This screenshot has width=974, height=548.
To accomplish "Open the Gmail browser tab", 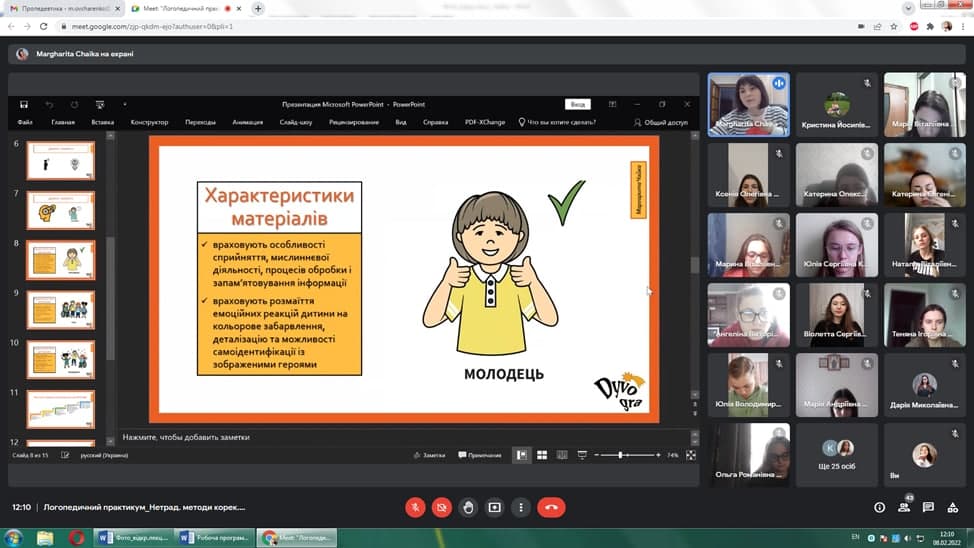I will [x=62, y=8].
